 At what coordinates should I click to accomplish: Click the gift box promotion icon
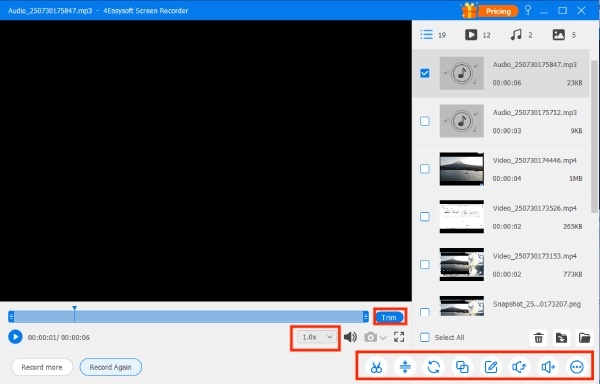click(469, 10)
